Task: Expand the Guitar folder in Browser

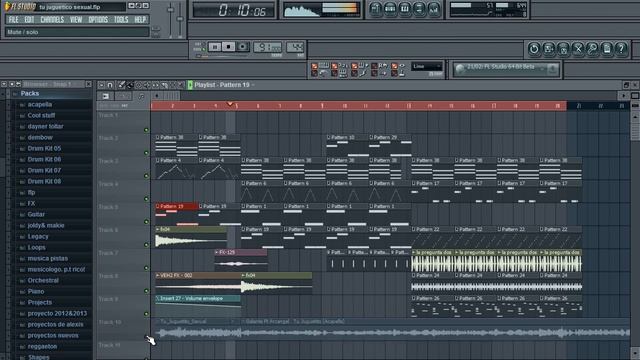Action: click(36, 214)
